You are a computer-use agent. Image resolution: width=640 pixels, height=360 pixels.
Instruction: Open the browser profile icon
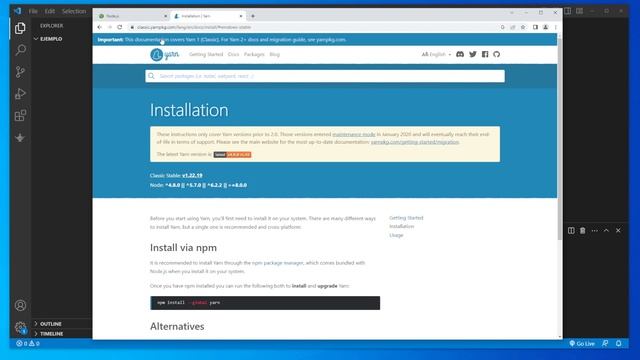[x=545, y=27]
